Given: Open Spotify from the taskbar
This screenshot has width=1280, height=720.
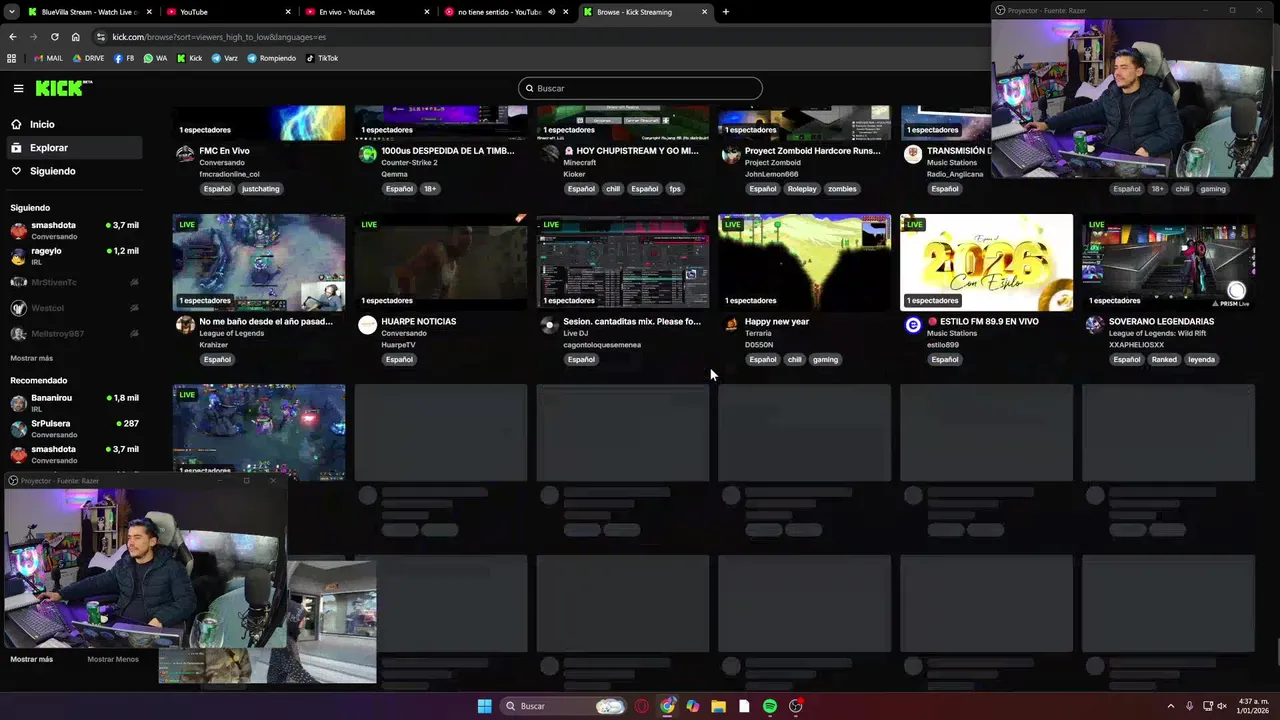Looking at the screenshot, I should pyautogui.click(x=770, y=706).
